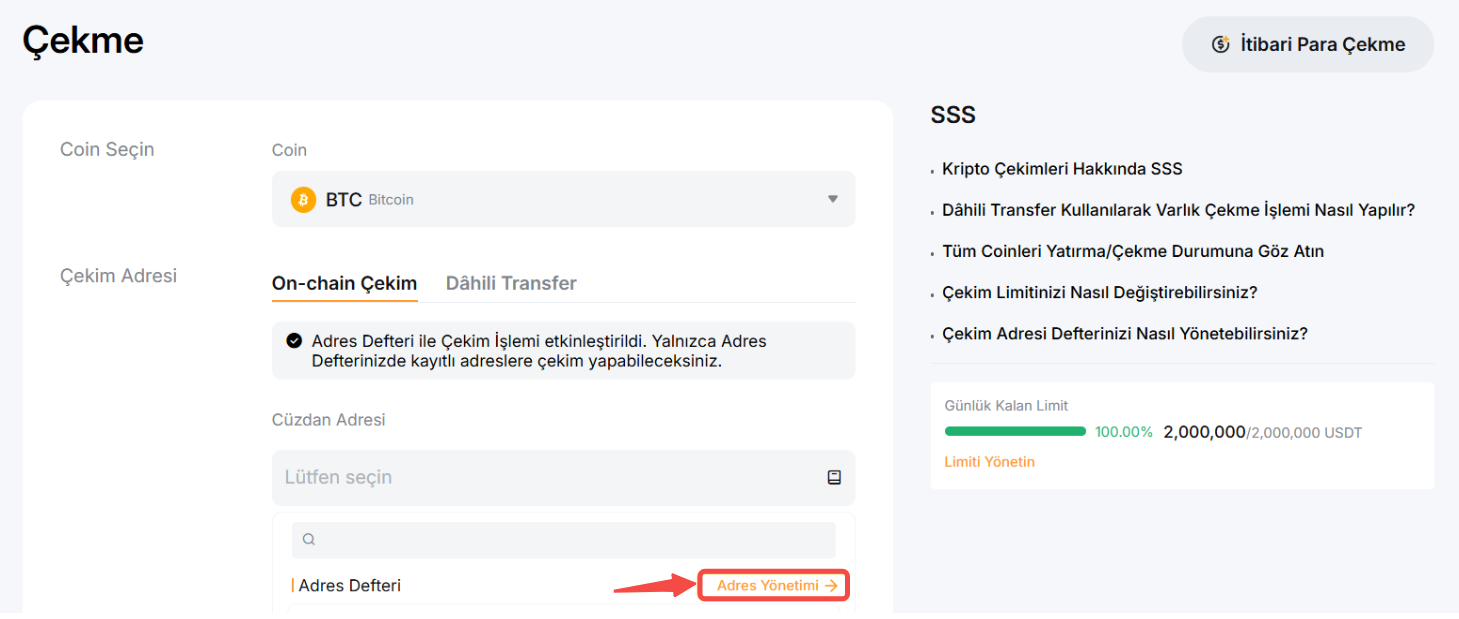Click the arrow icon beside Adres Yönetimi

tap(831, 586)
